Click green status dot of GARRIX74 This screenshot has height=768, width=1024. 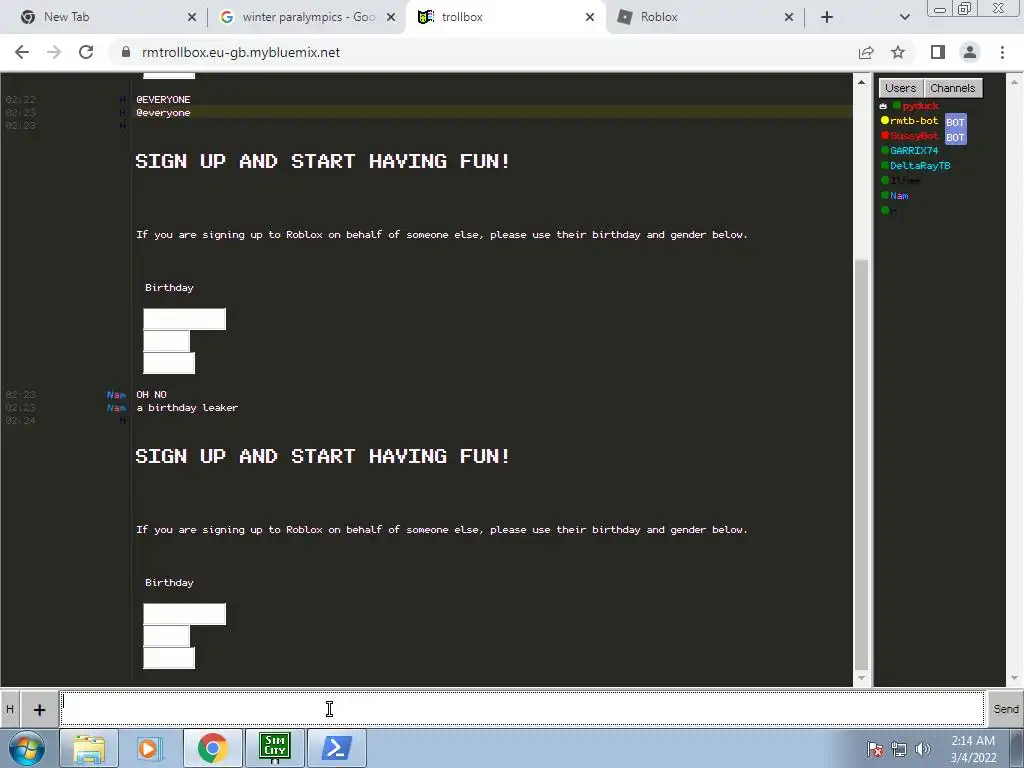(x=885, y=150)
